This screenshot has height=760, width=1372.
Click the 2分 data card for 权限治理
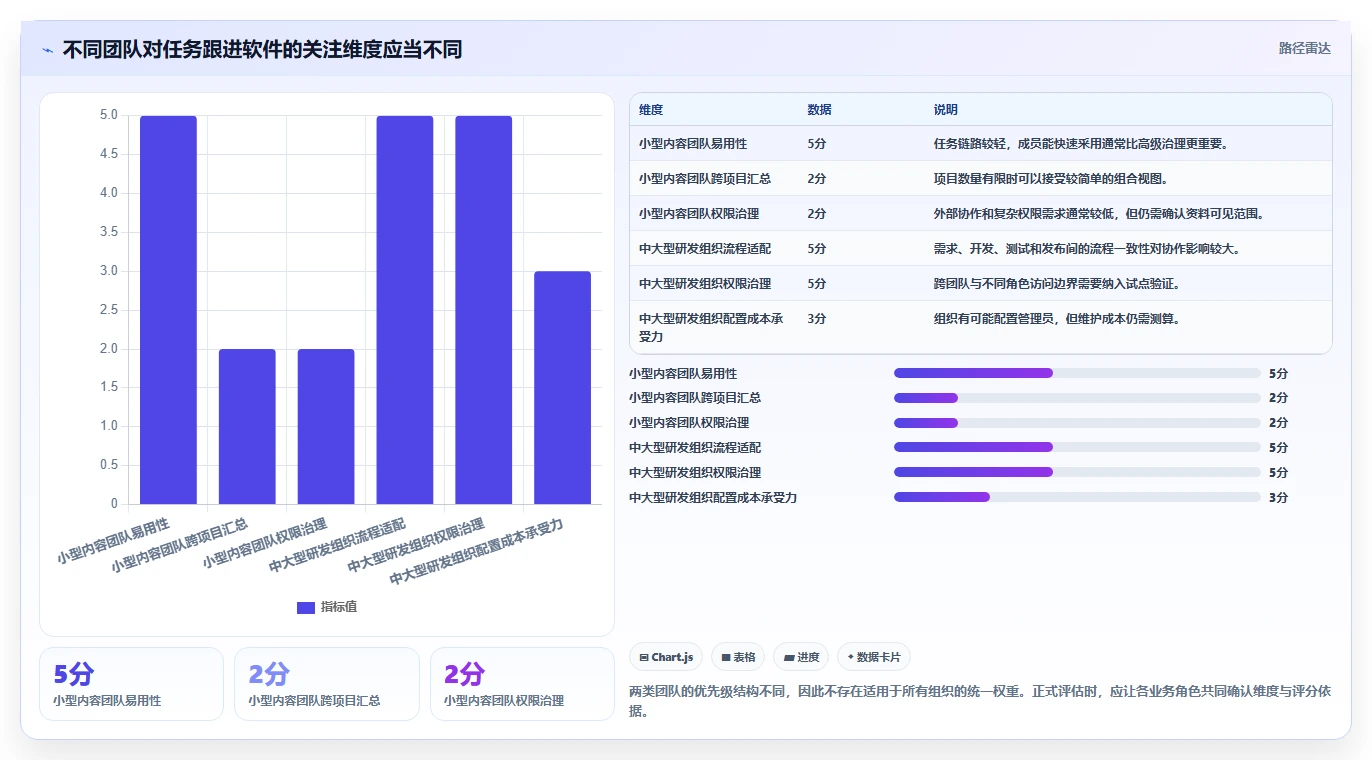(522, 684)
